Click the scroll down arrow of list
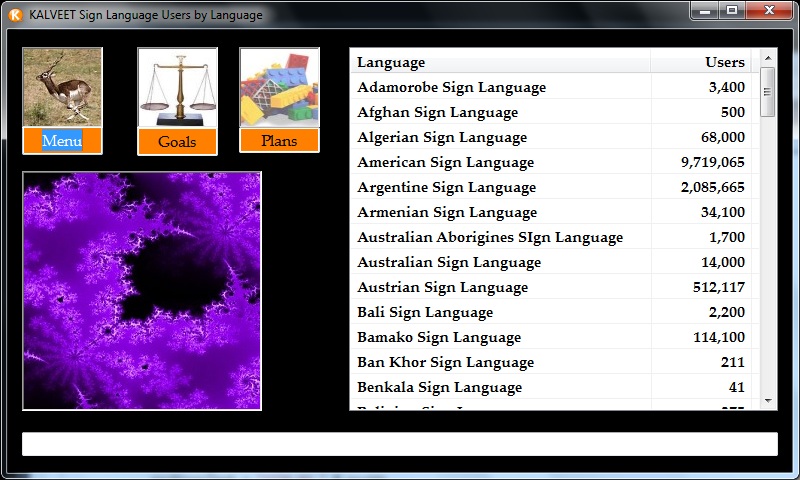 coord(768,400)
